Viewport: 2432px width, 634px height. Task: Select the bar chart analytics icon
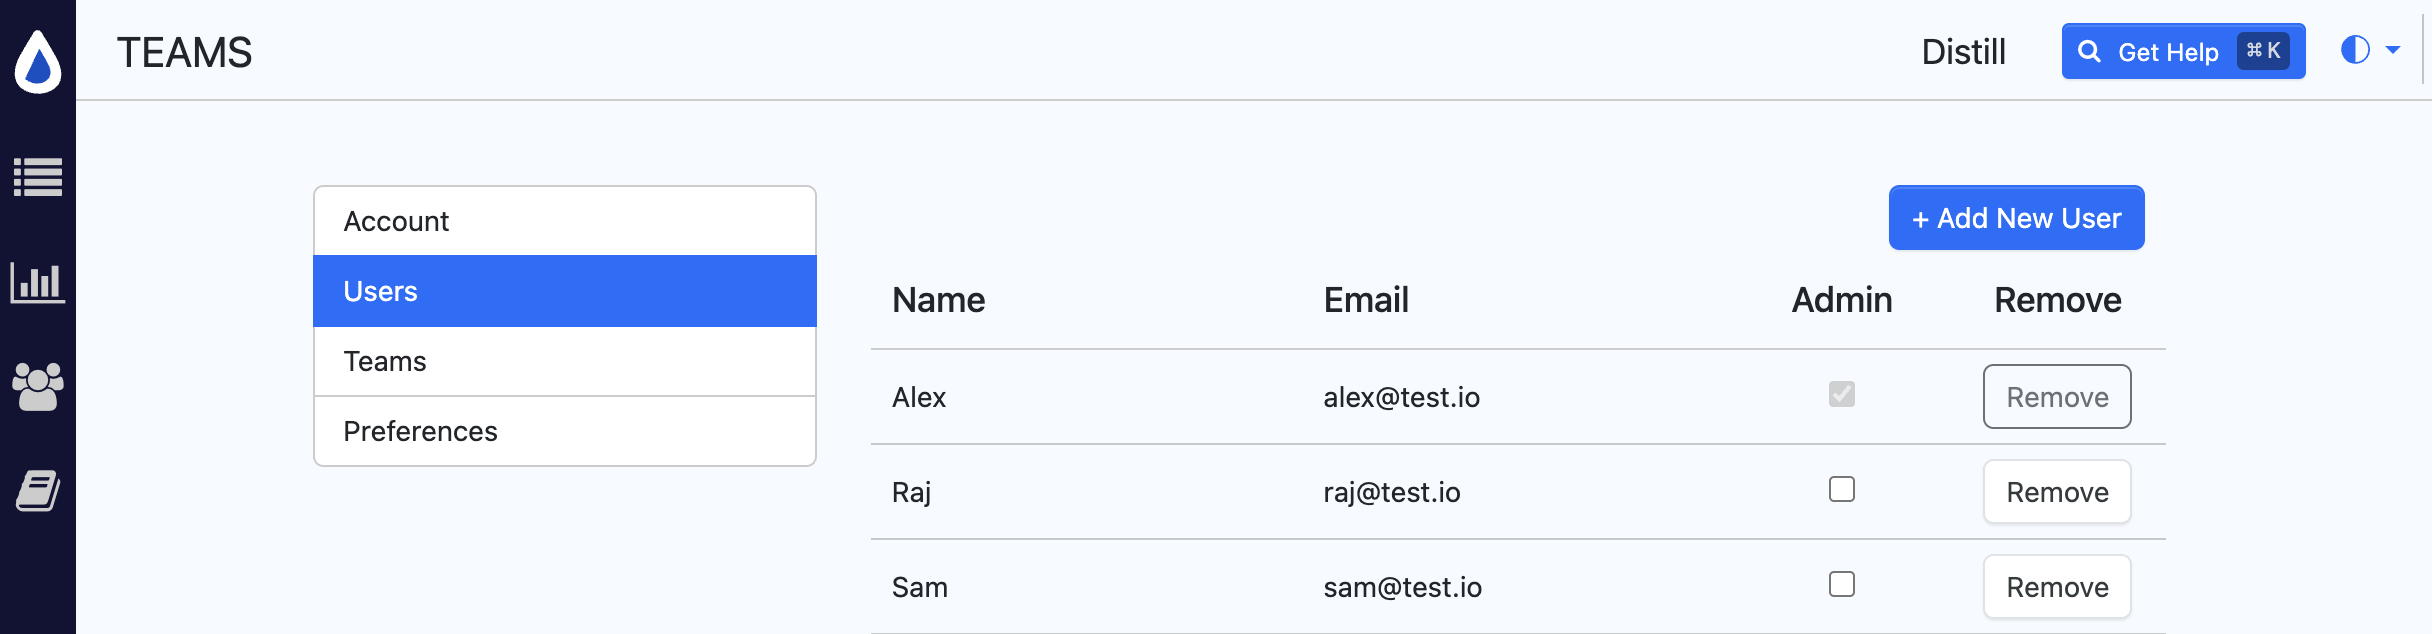(x=39, y=283)
